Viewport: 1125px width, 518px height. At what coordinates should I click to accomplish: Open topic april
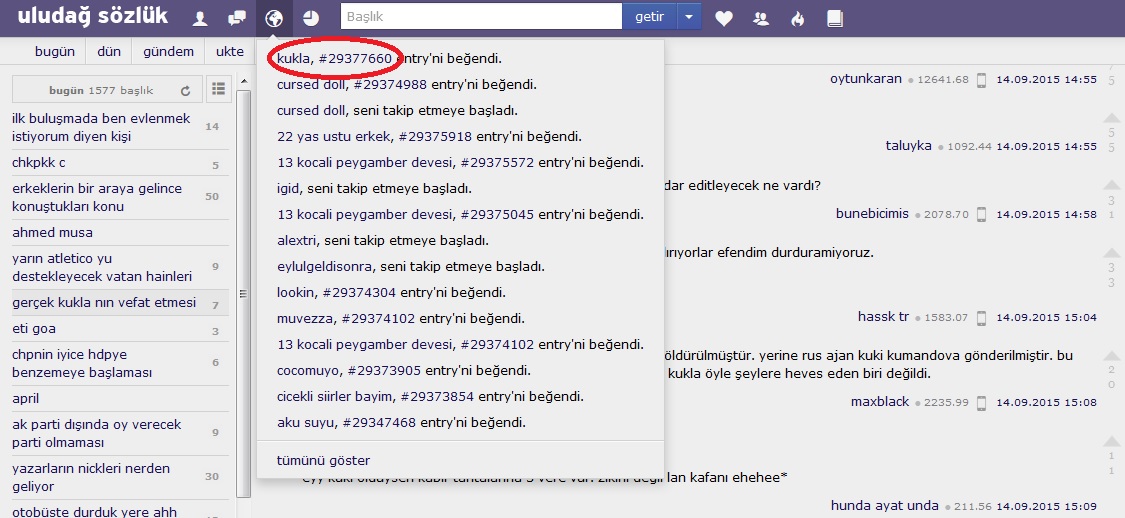click(26, 398)
